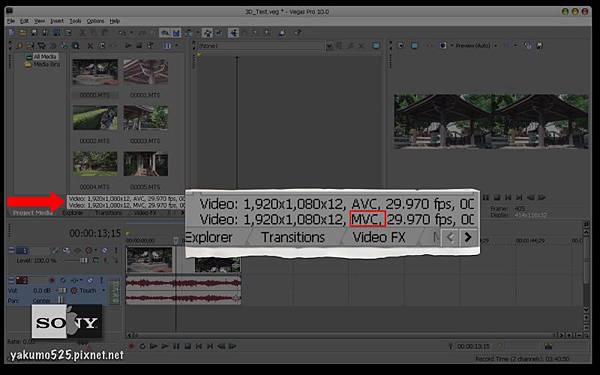Click the Save project icon
Screen dimensions: 600x375
[34, 33]
